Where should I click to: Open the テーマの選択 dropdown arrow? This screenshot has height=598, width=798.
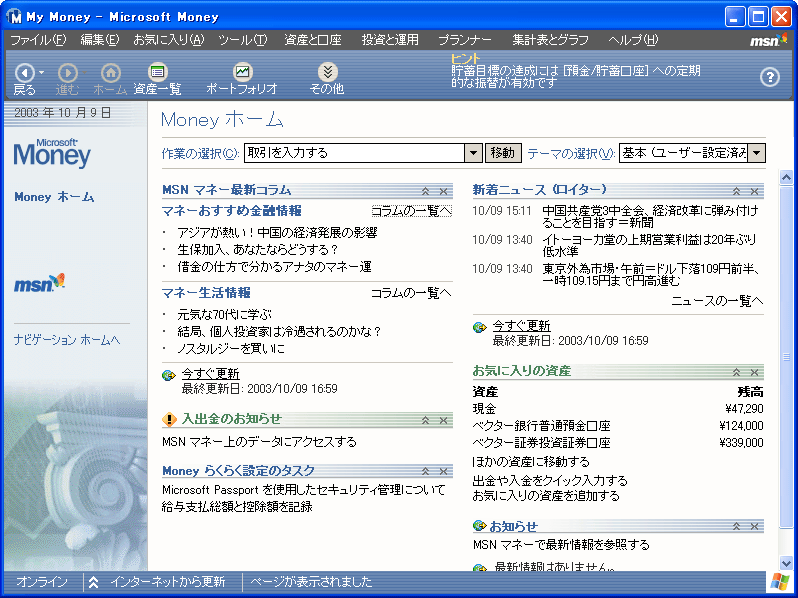[x=757, y=153]
